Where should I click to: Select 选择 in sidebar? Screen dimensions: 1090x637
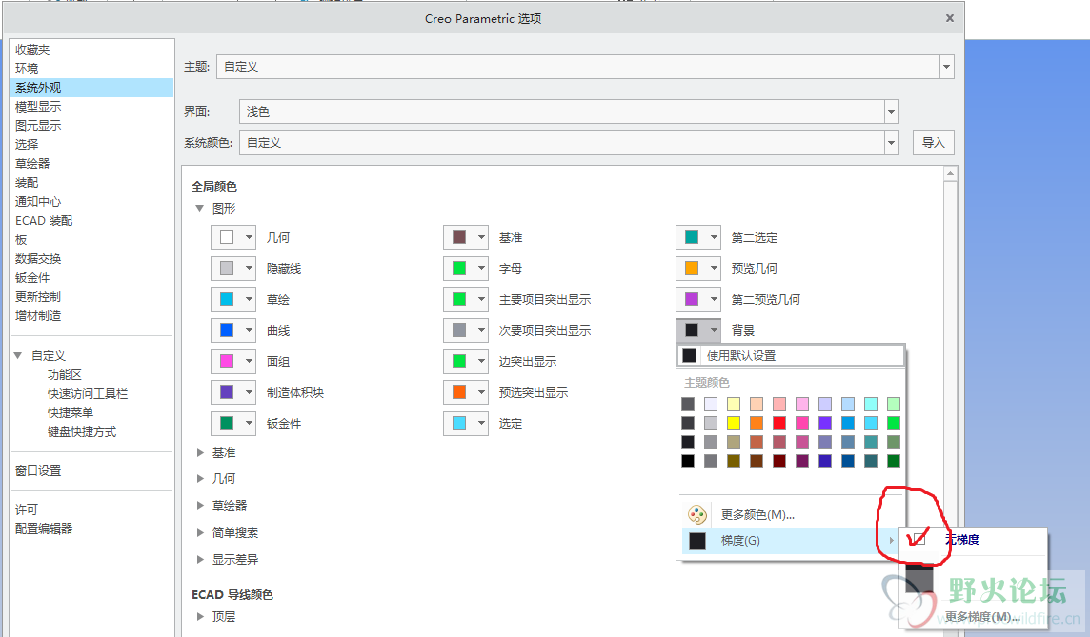tap(26, 145)
